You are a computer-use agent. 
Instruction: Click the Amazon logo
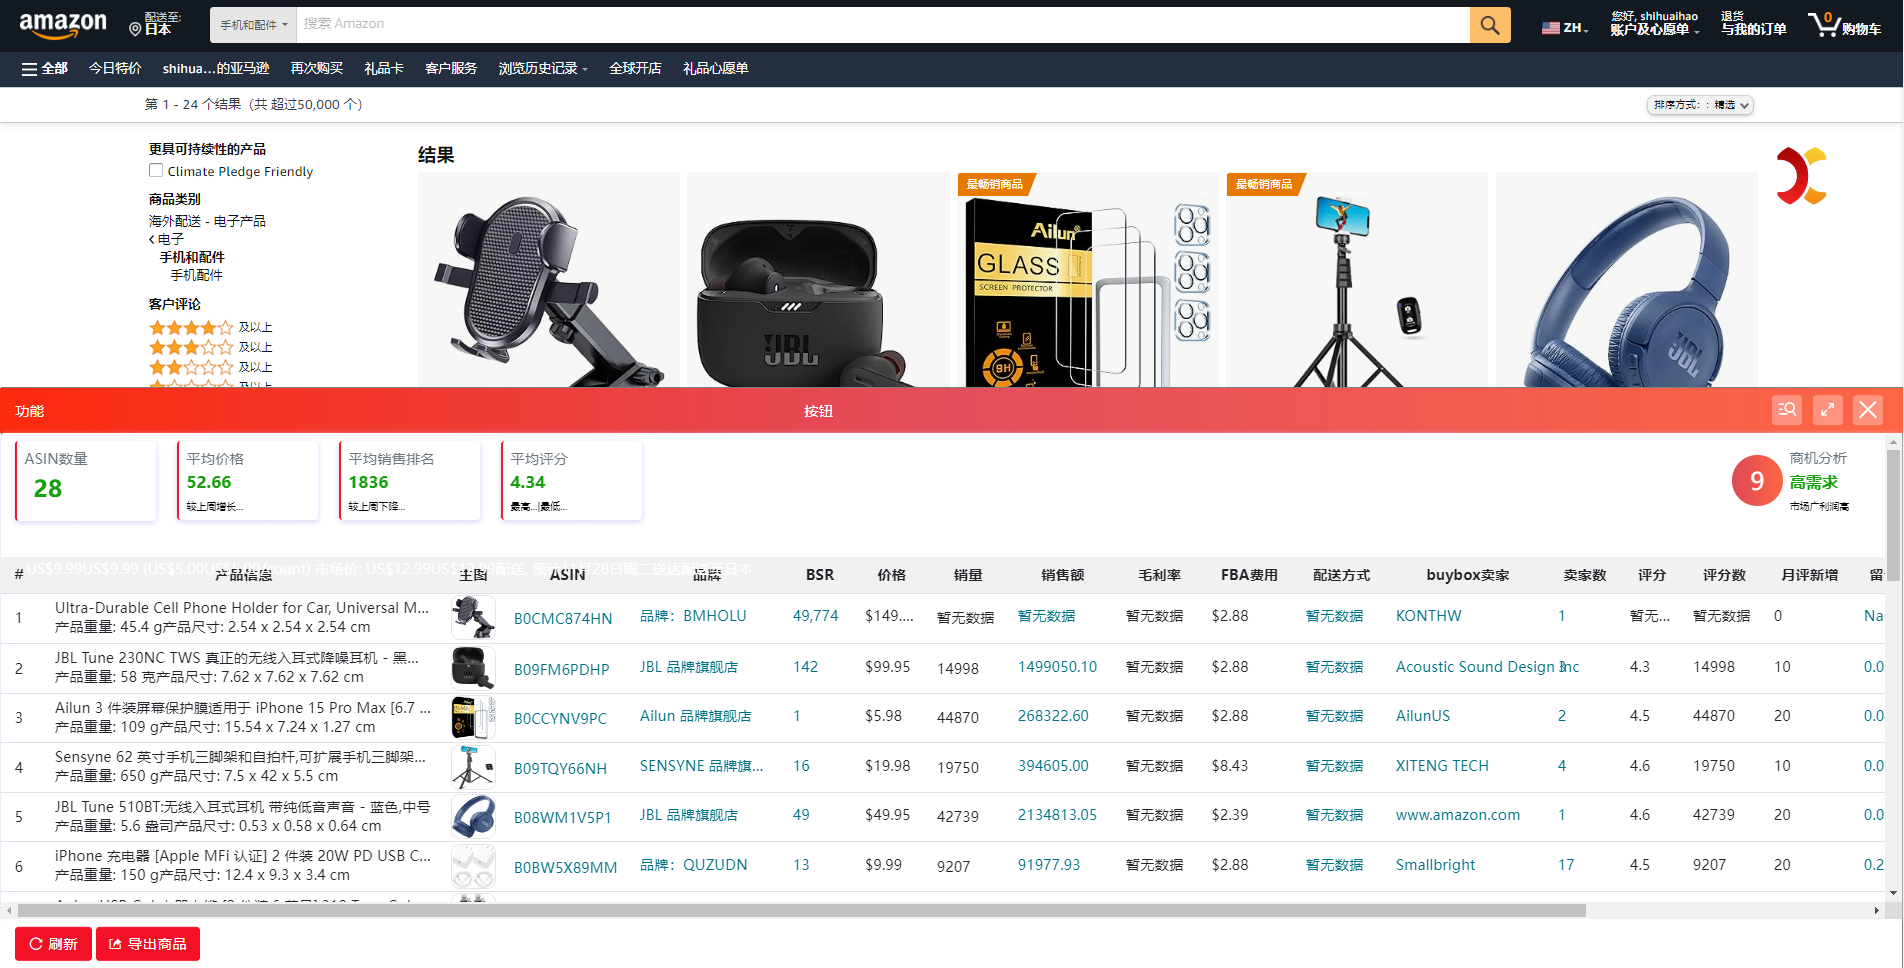tap(62, 25)
